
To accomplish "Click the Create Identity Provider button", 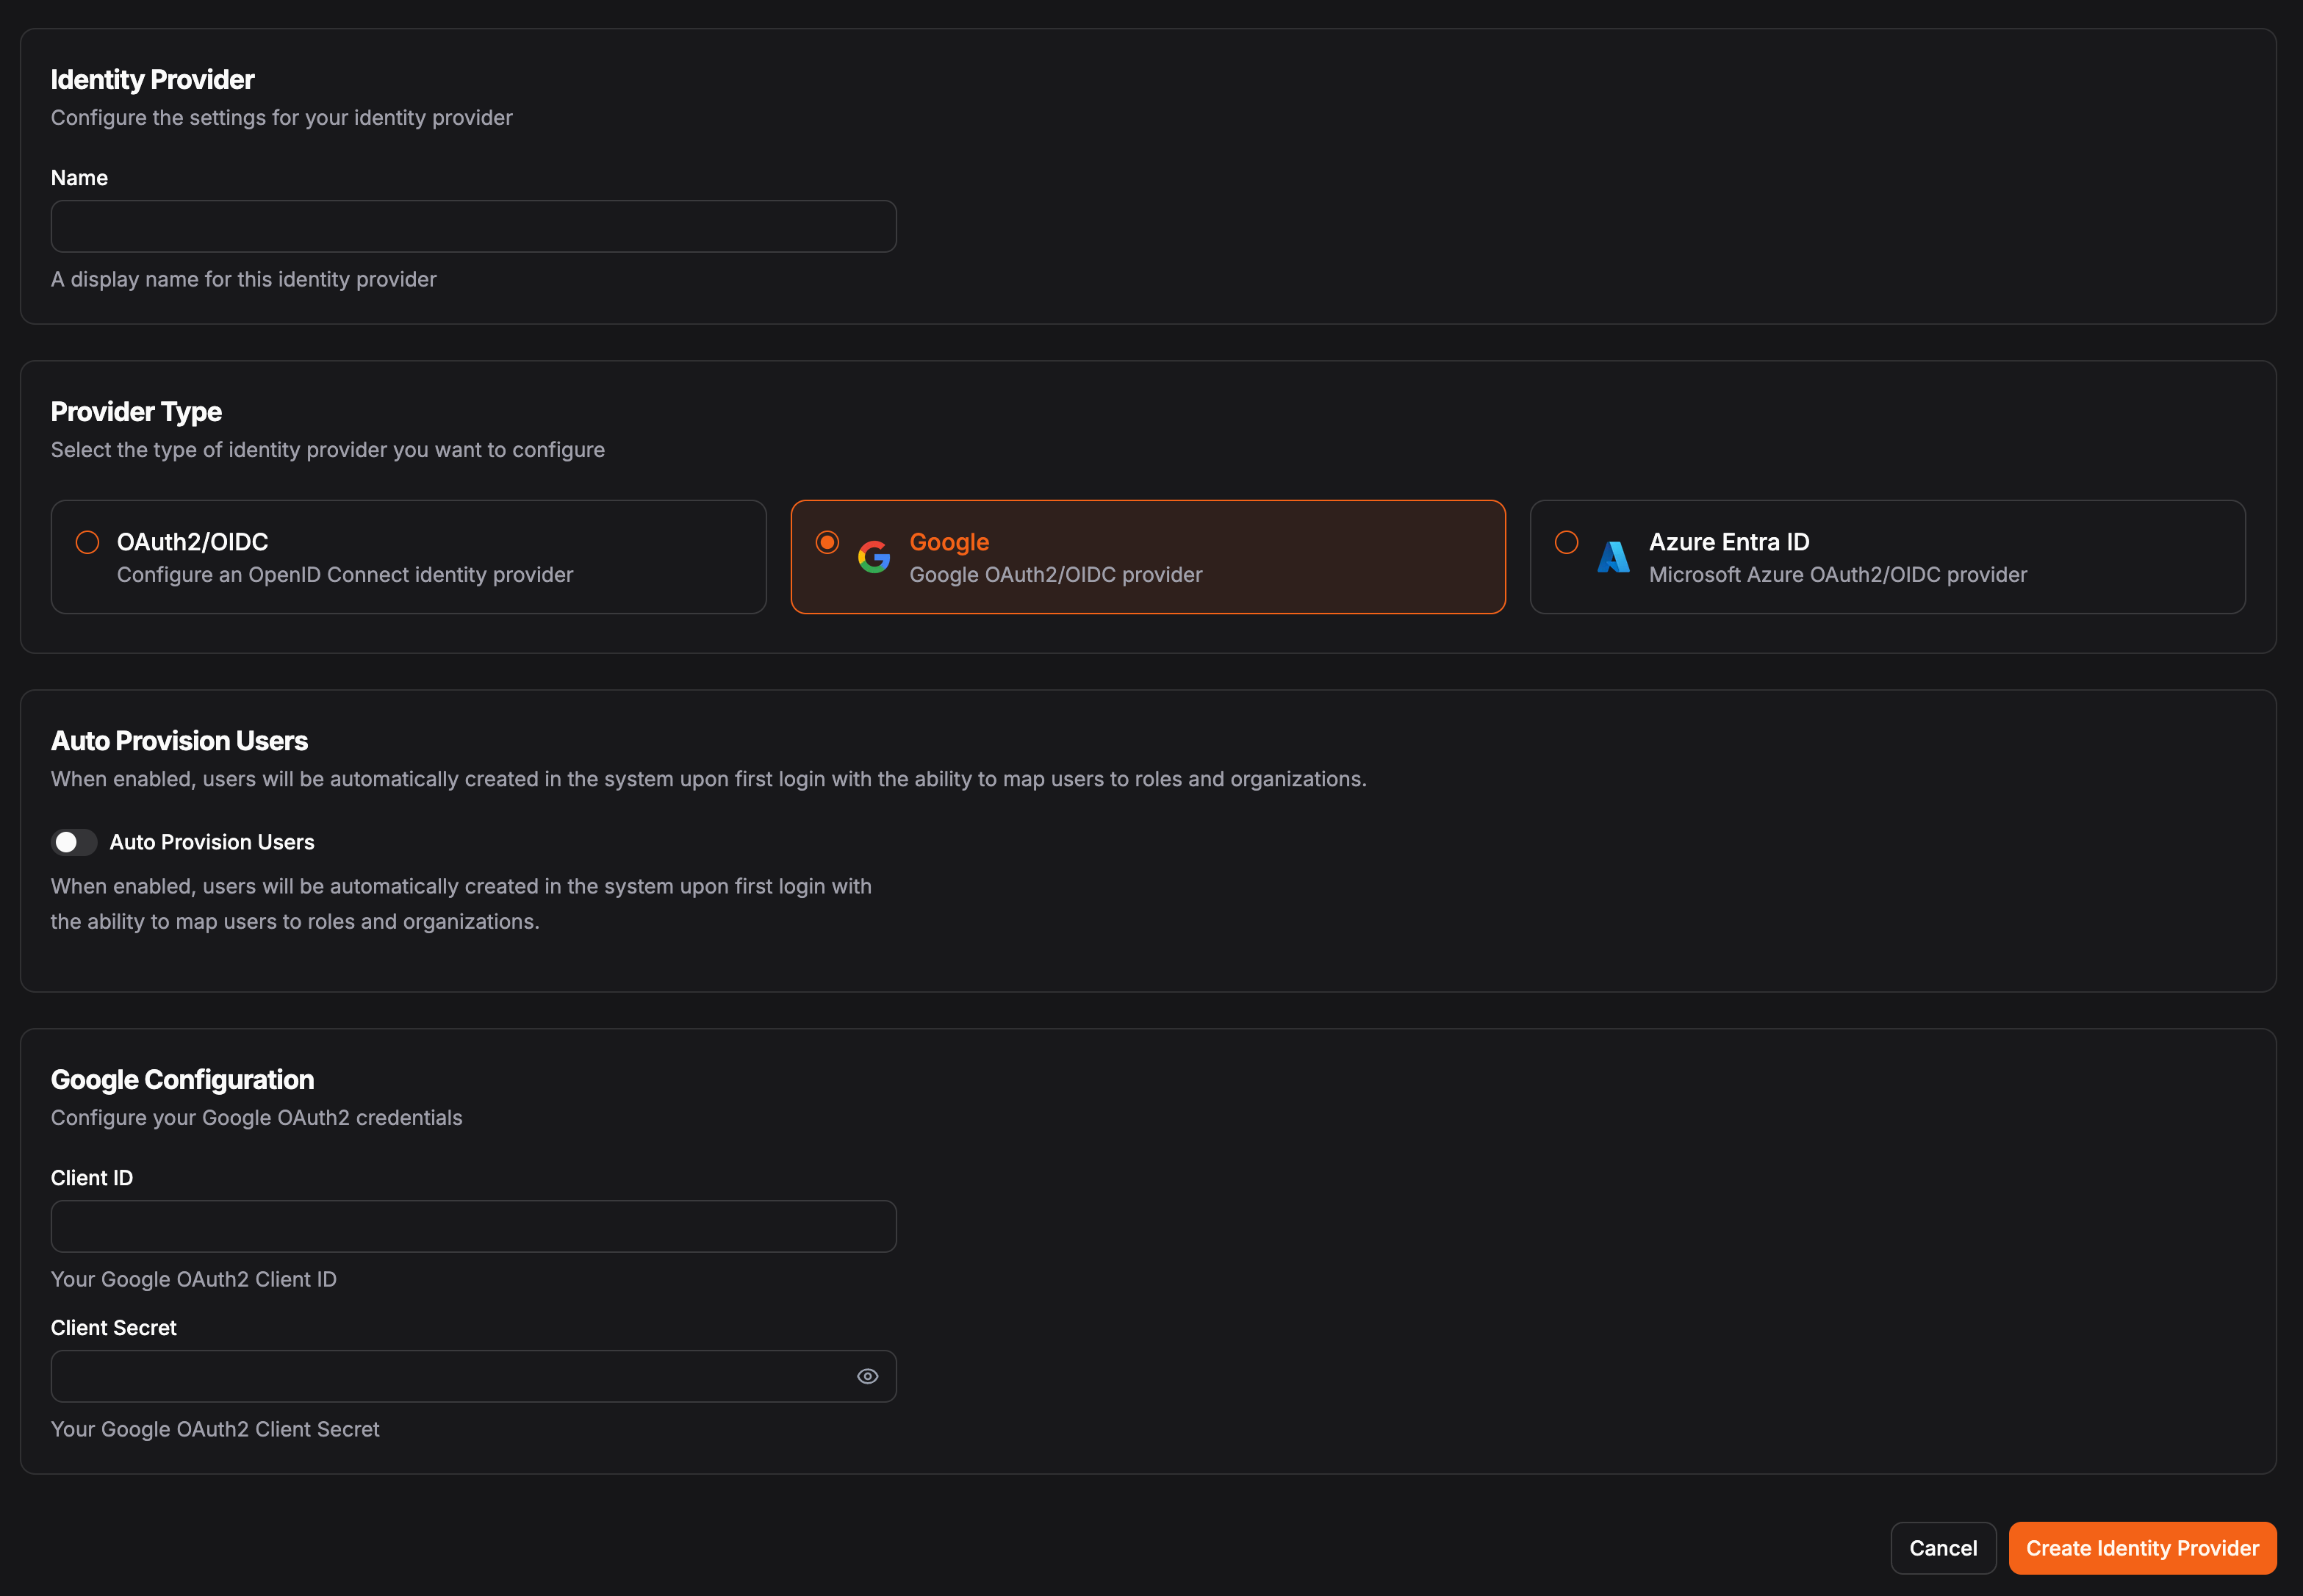I will point(2142,1547).
